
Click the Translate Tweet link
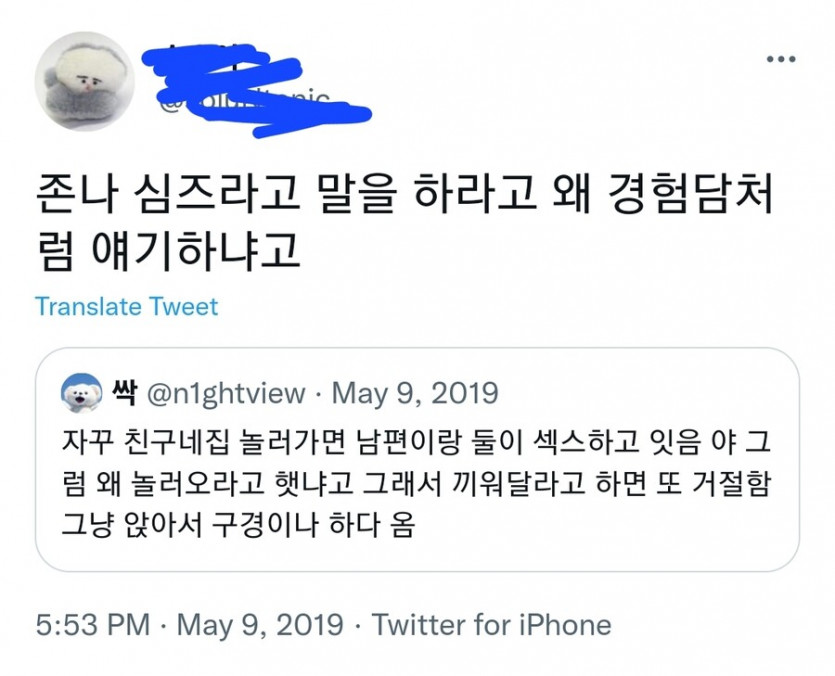pos(126,306)
